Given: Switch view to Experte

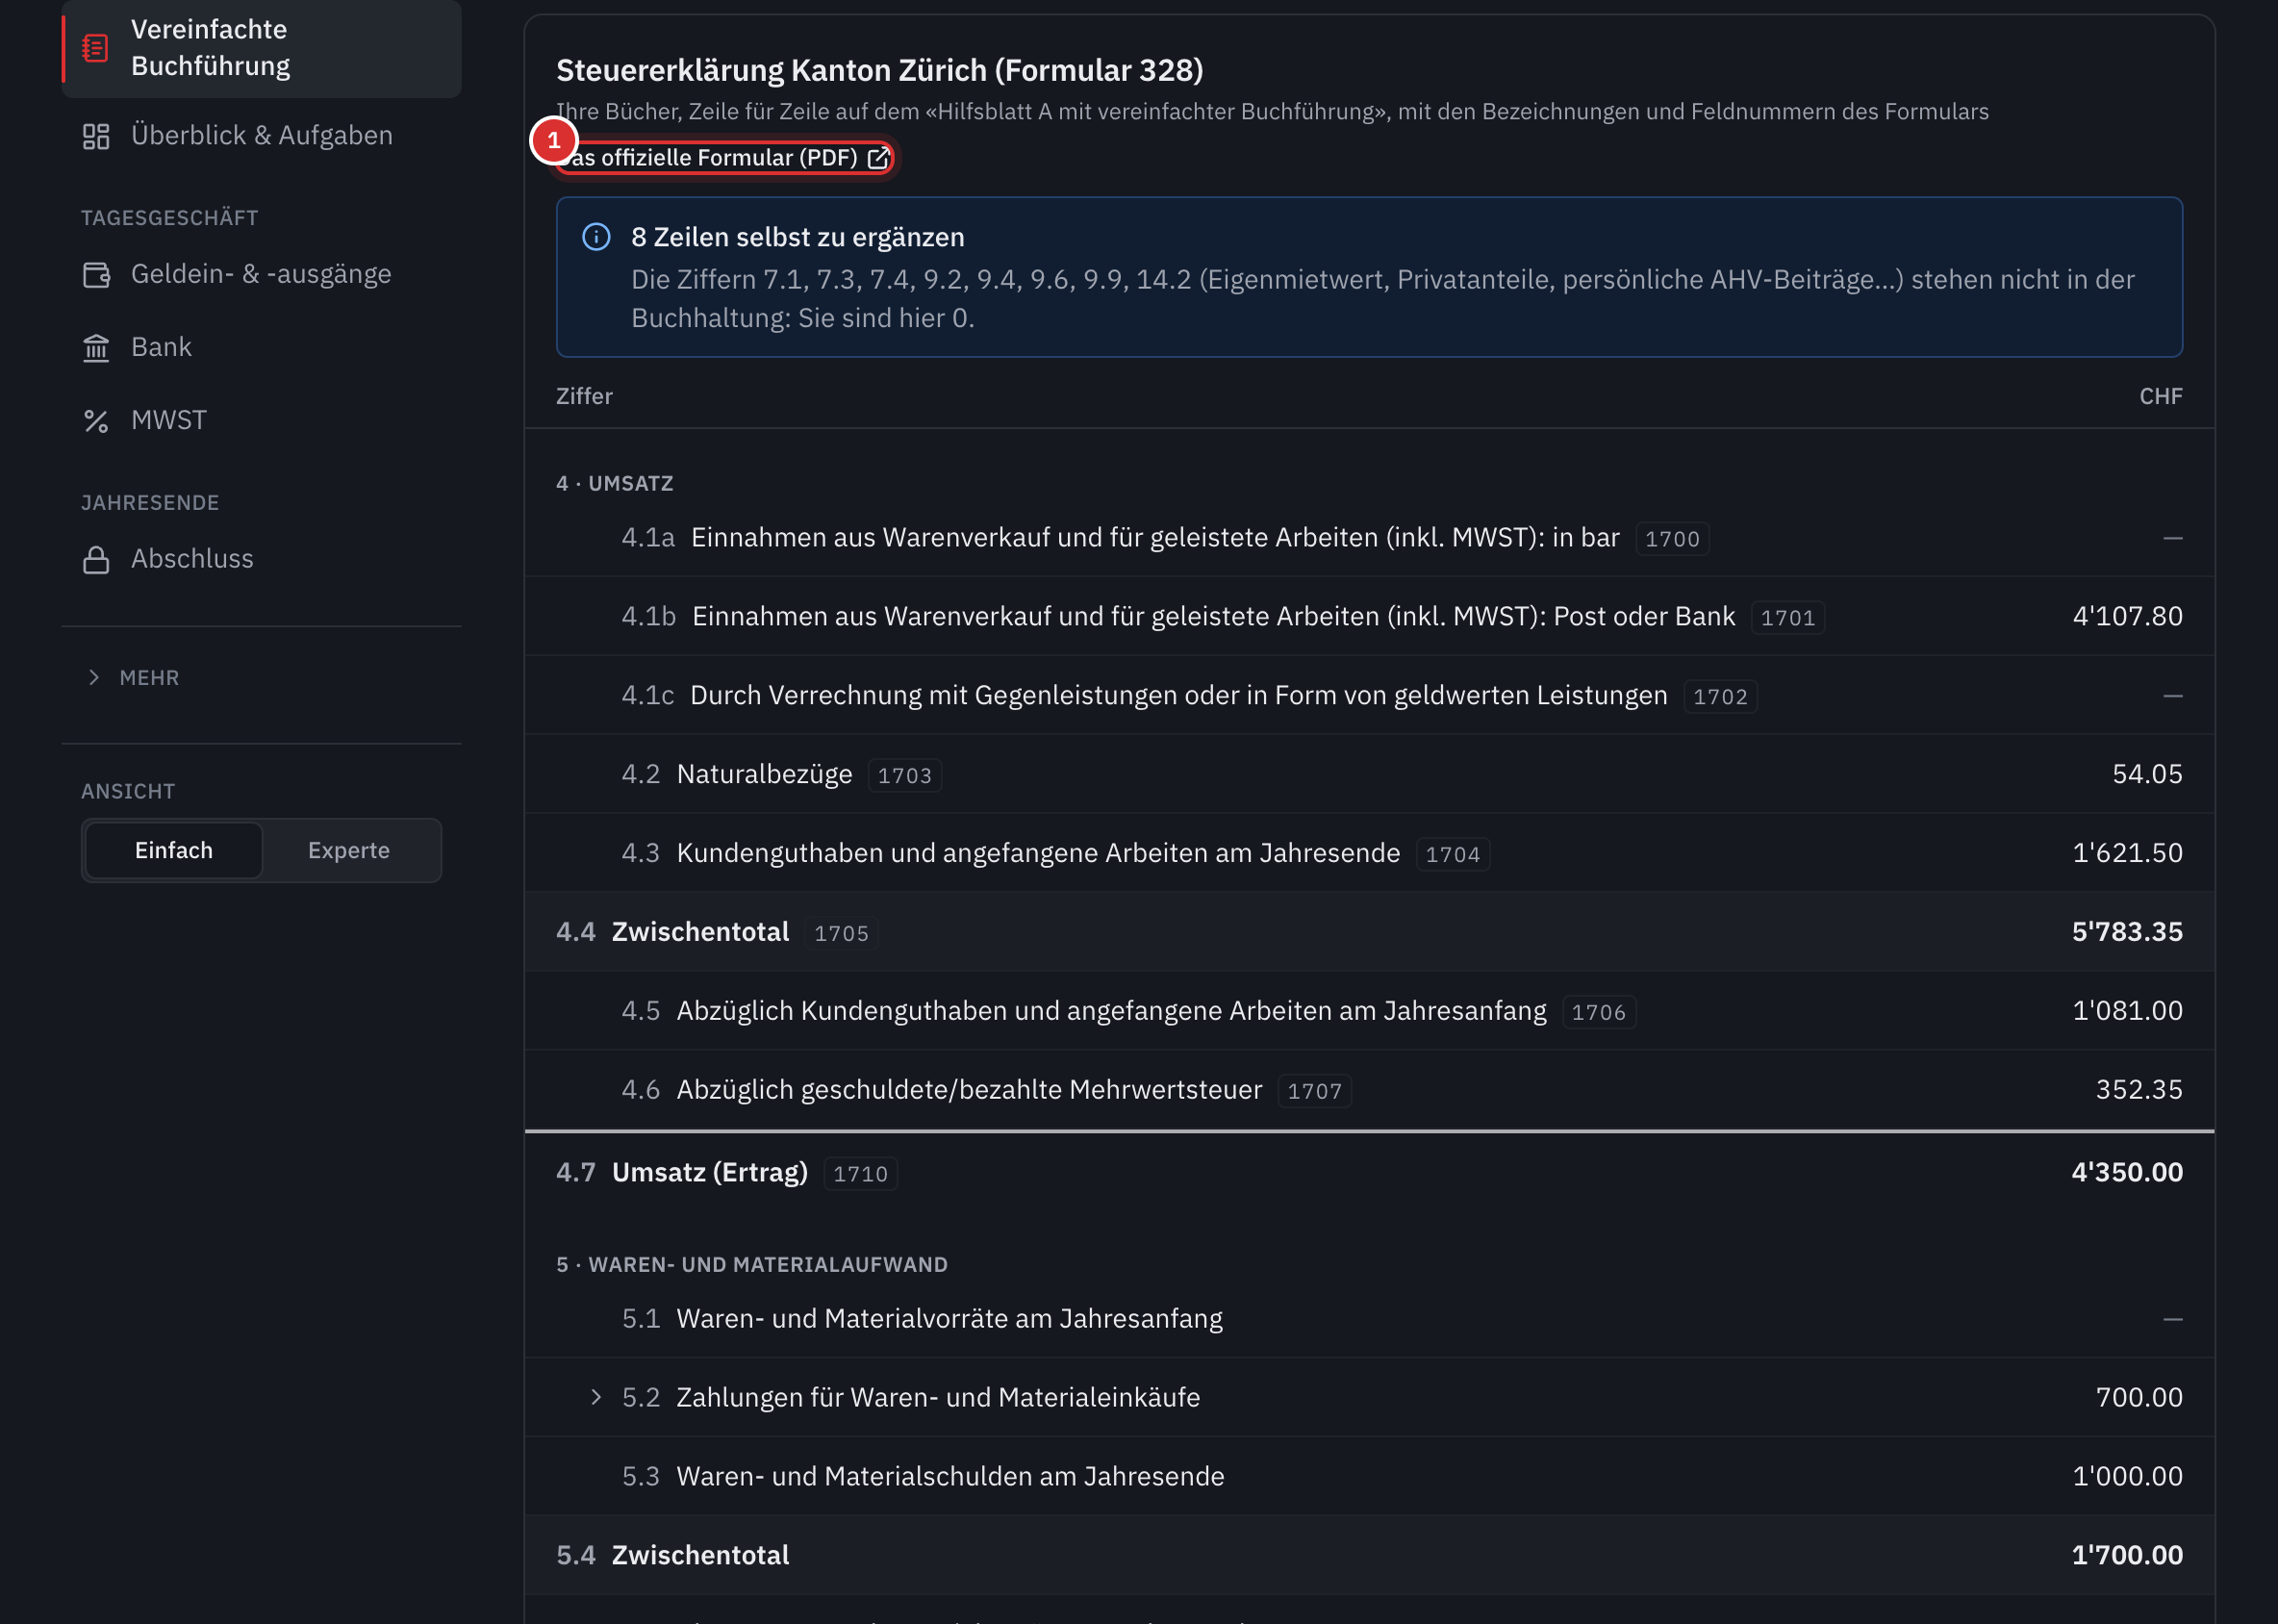Looking at the screenshot, I should pos(349,851).
